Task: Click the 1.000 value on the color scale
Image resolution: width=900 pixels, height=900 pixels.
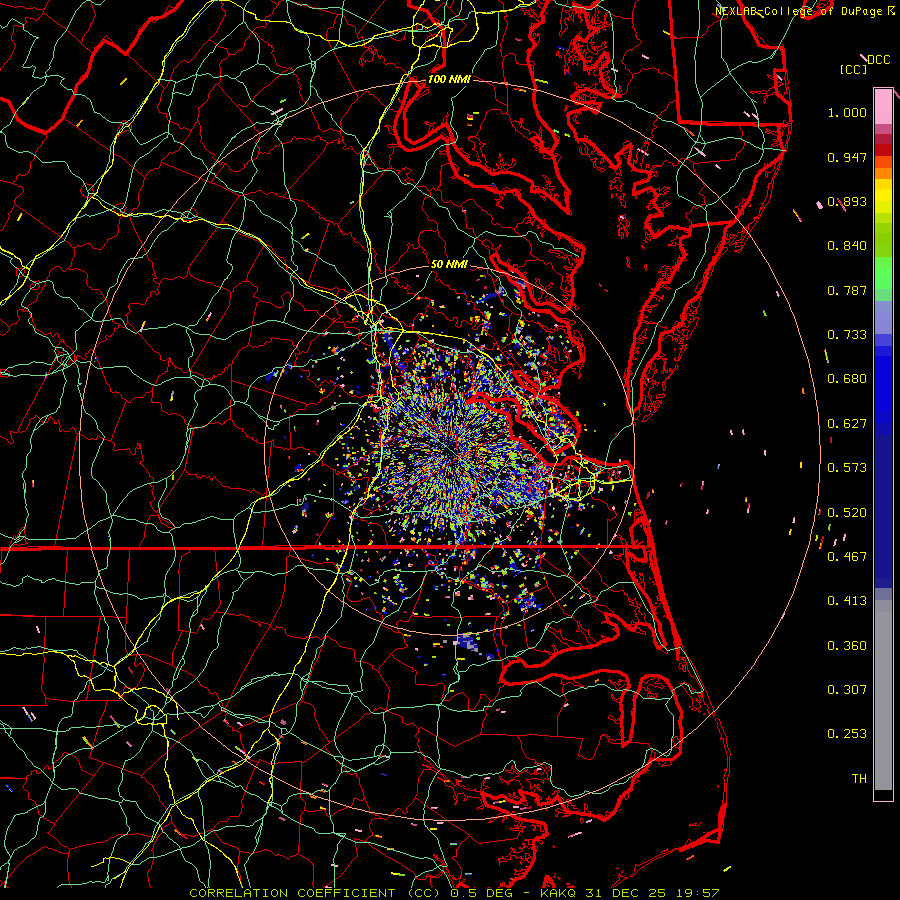Action: 847,112
